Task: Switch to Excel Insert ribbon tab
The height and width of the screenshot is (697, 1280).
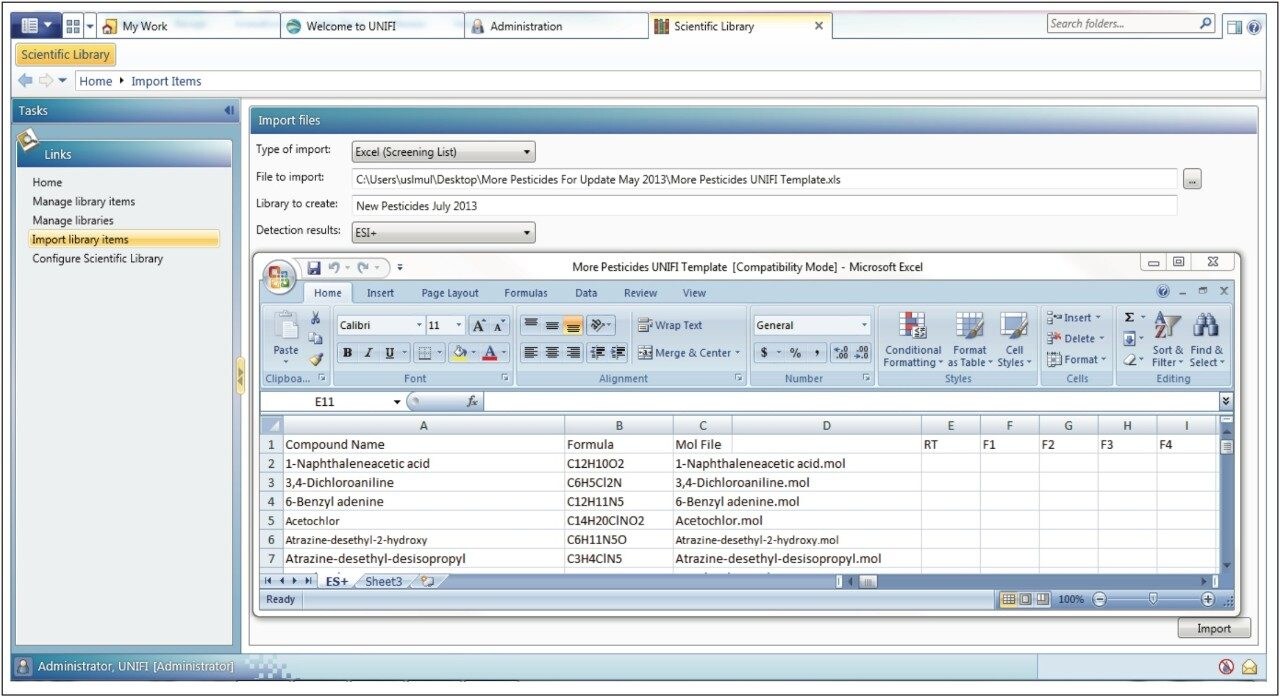Action: (x=380, y=293)
